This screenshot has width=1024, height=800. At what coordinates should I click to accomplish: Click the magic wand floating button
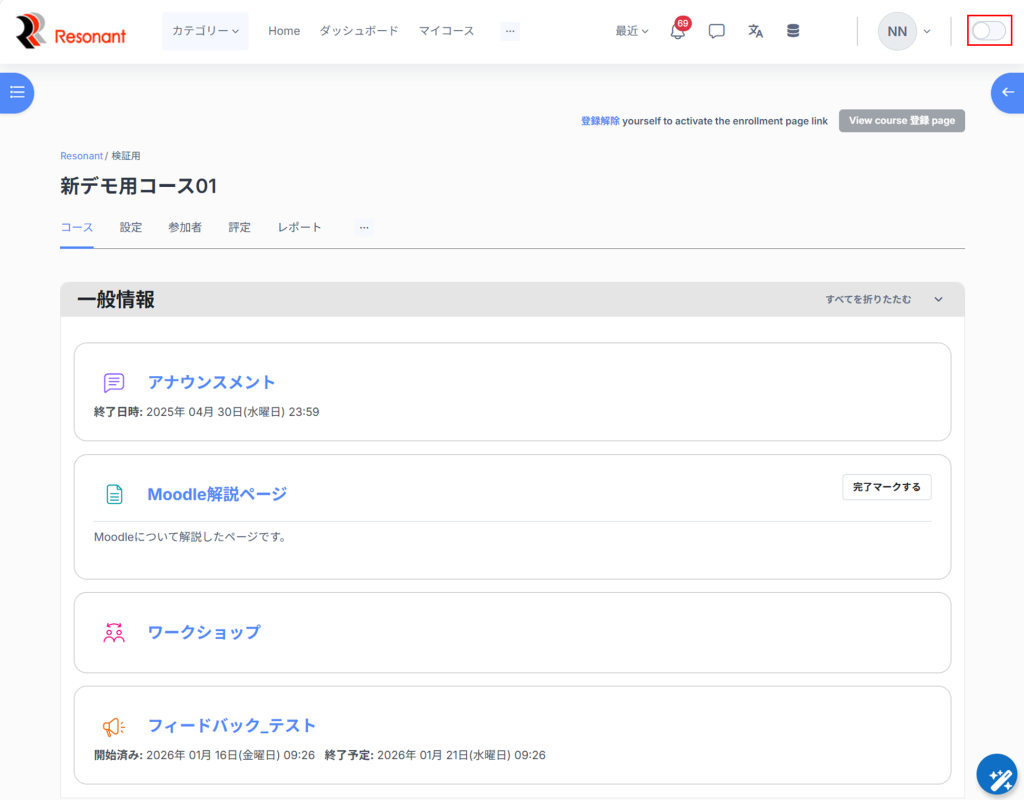999,775
